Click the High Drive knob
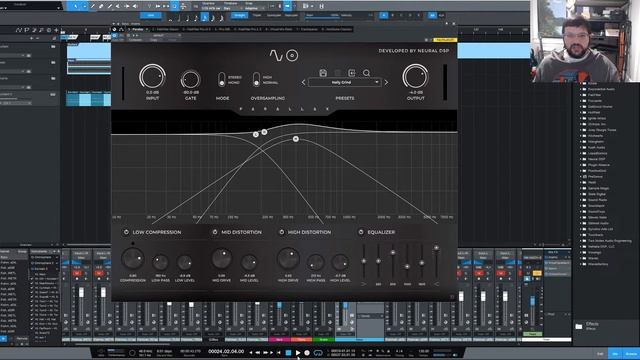Image resolution: width=640 pixels, height=360 pixels. point(288,259)
